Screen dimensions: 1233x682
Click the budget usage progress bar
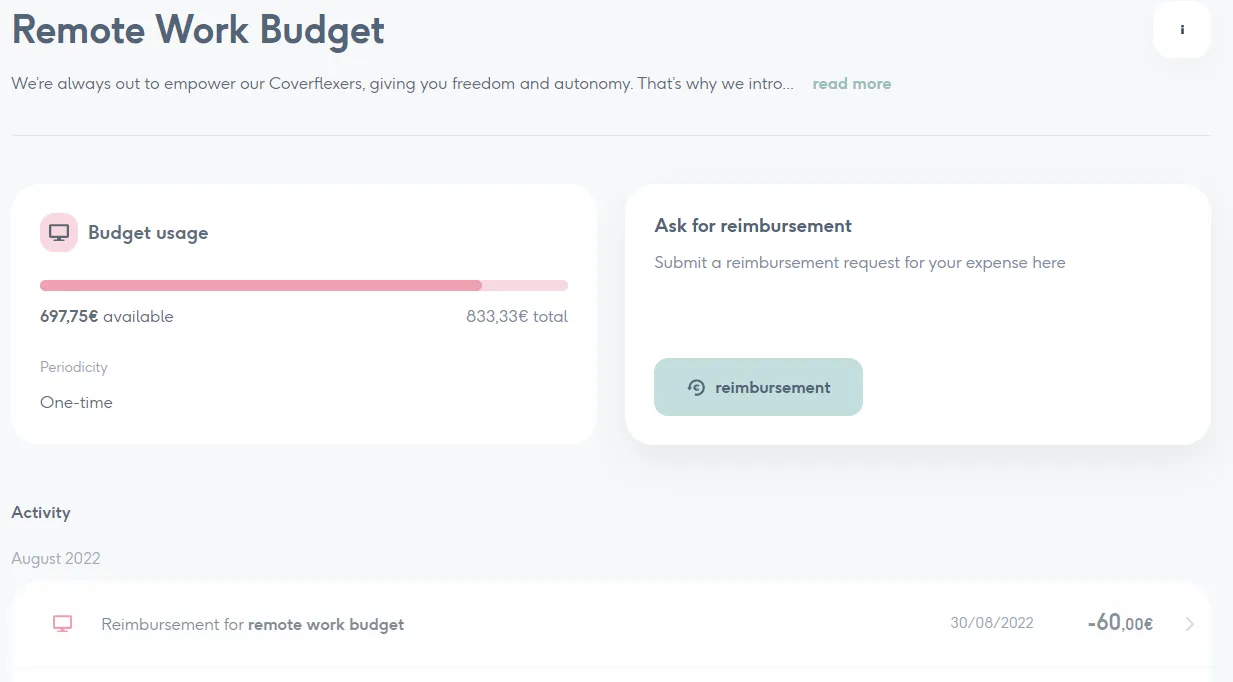tap(303, 286)
